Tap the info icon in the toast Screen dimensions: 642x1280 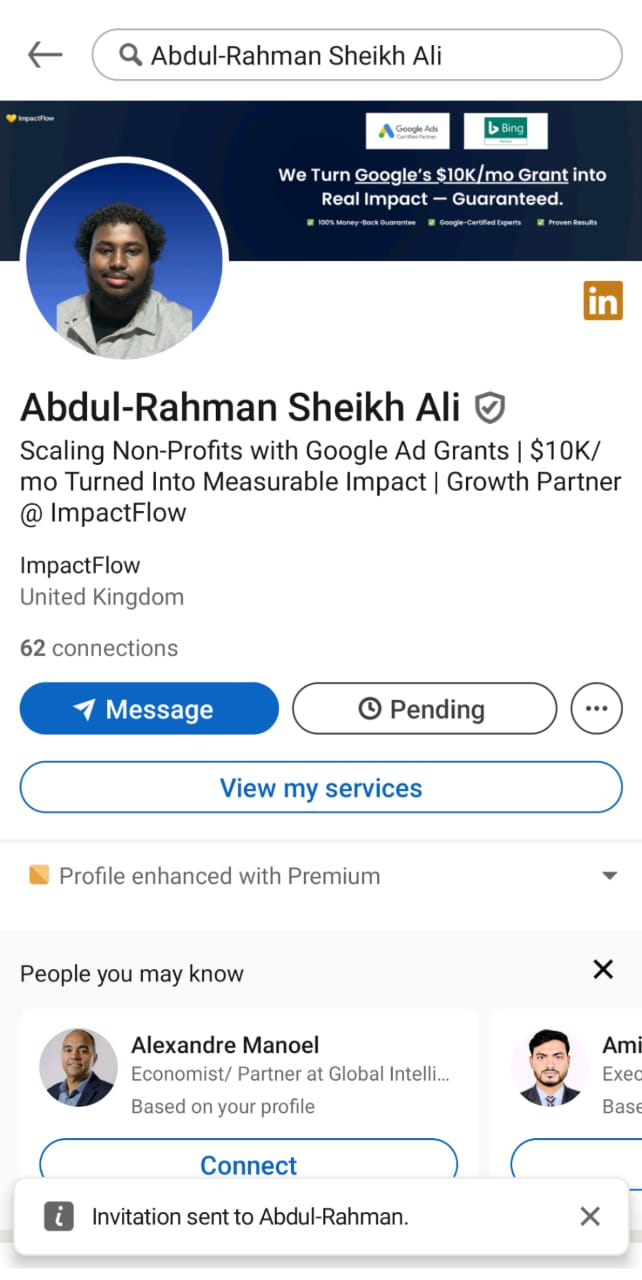(x=59, y=1216)
